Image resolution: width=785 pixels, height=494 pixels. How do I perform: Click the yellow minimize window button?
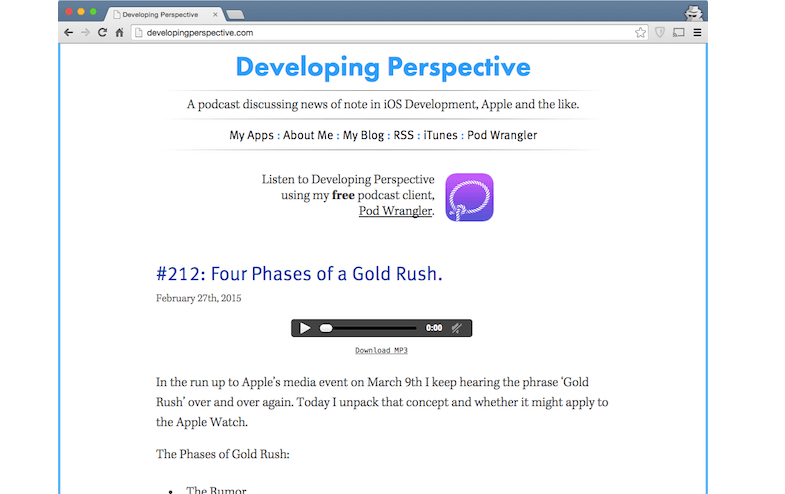[81, 12]
